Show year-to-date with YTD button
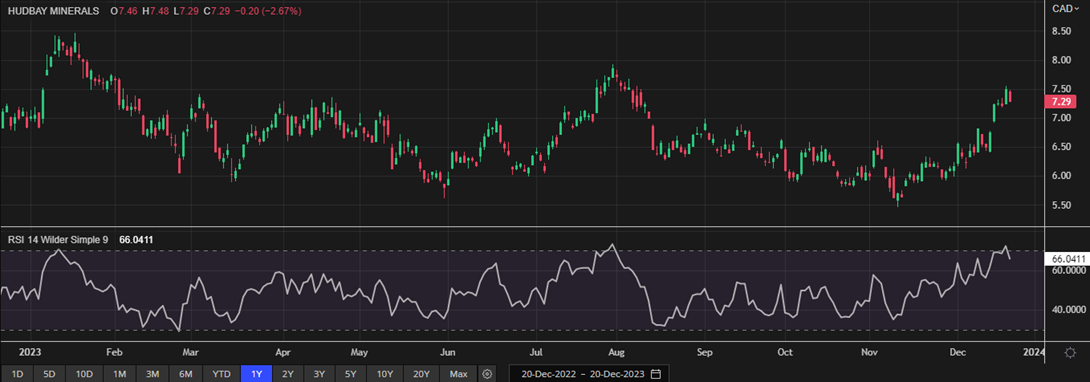 (x=221, y=374)
